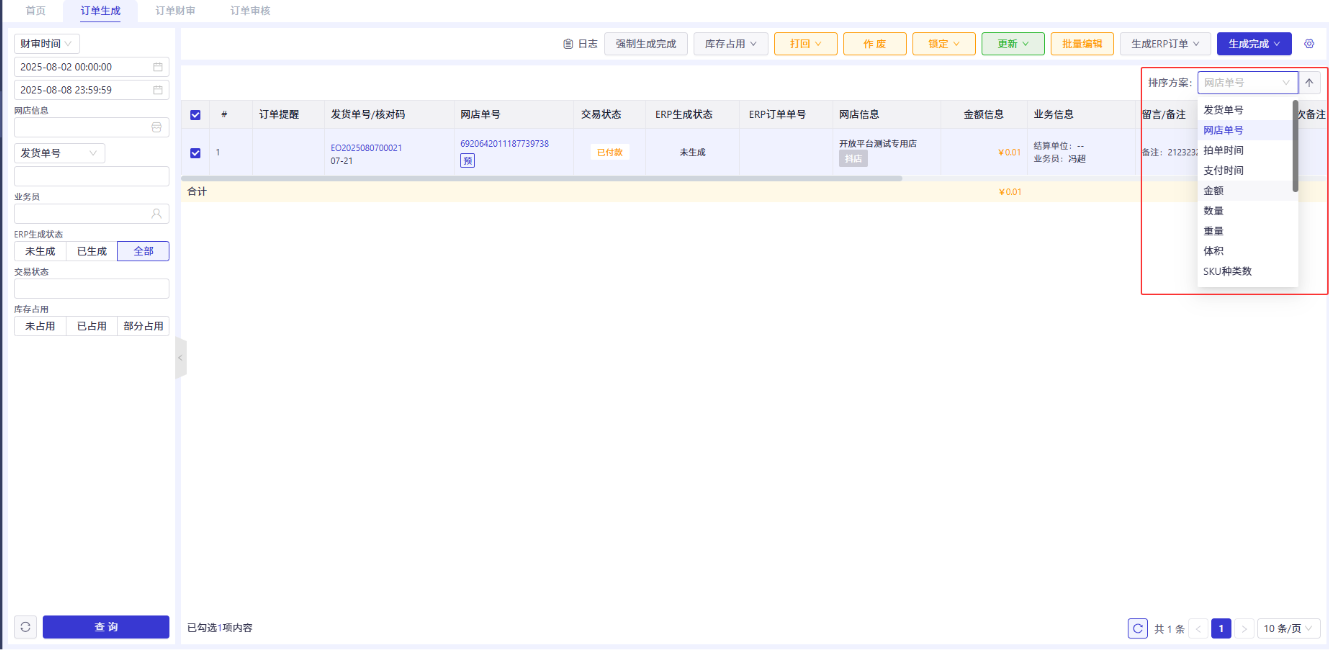This screenshot has height=650, width=1329.
Task: Choose 数量 sort option
Action: (x=1245, y=211)
